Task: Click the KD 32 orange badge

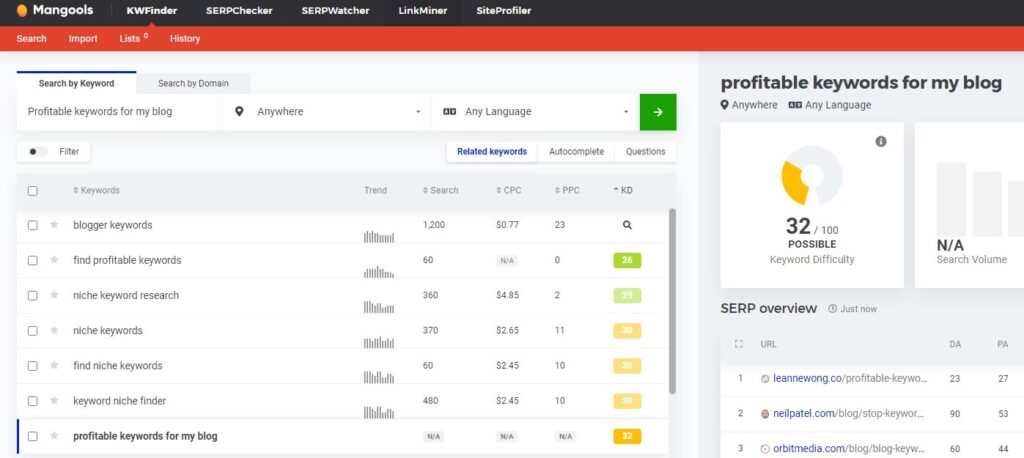Action: pyautogui.click(x=627, y=436)
